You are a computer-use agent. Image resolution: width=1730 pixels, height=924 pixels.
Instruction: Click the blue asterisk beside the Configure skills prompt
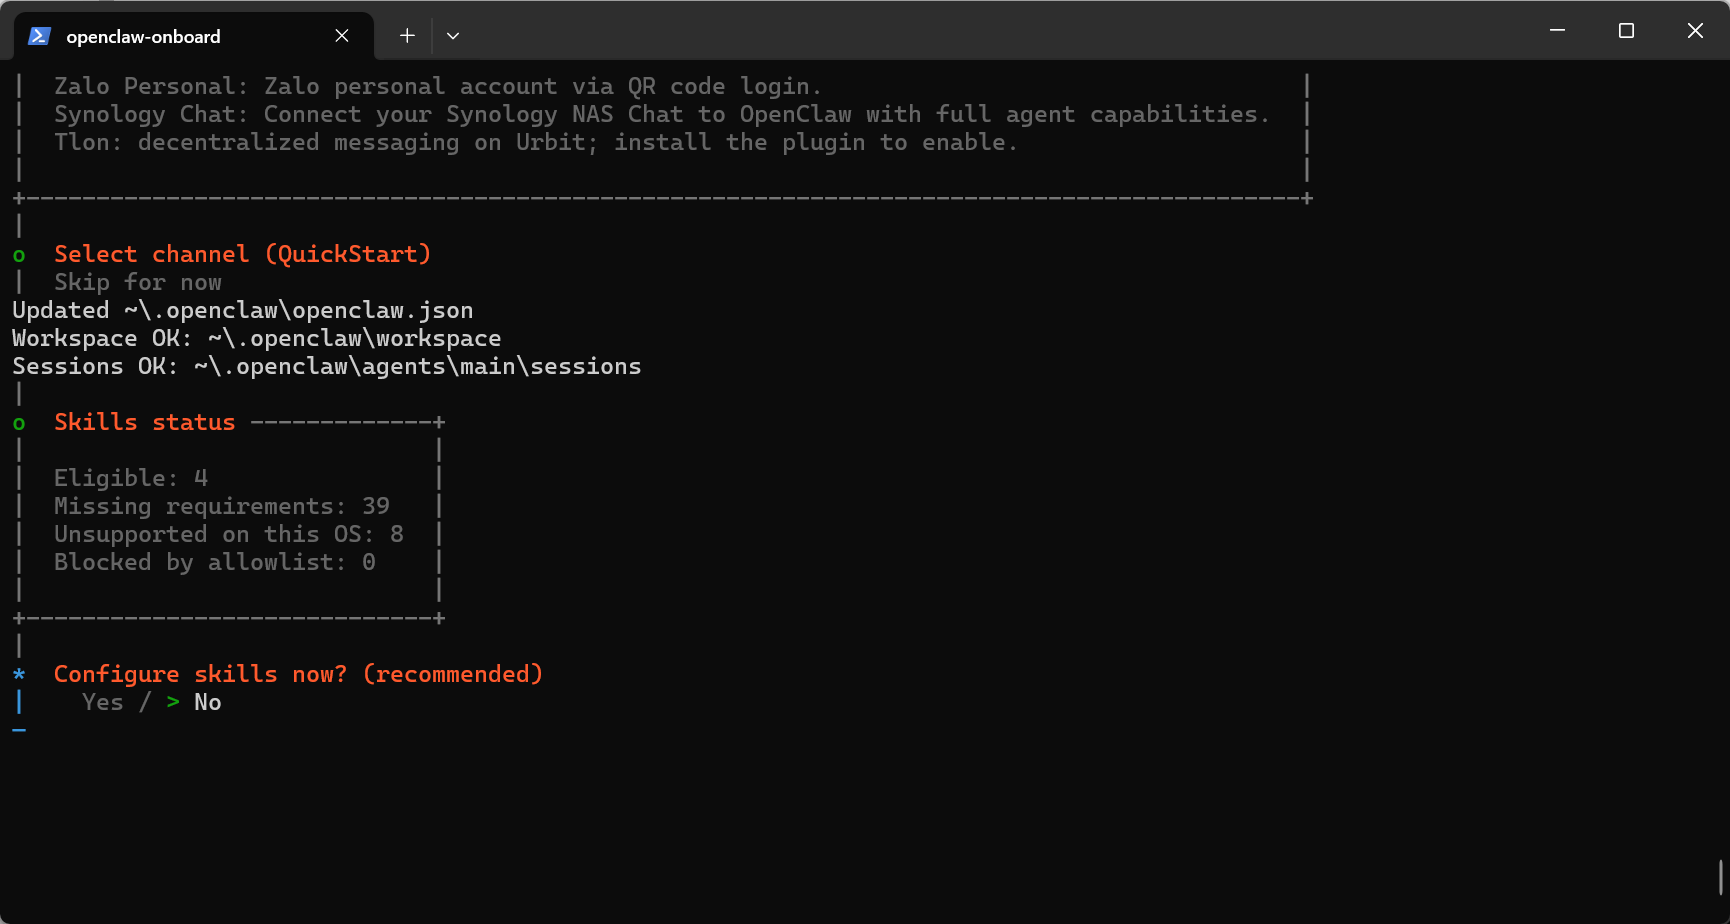pyautogui.click(x=19, y=675)
